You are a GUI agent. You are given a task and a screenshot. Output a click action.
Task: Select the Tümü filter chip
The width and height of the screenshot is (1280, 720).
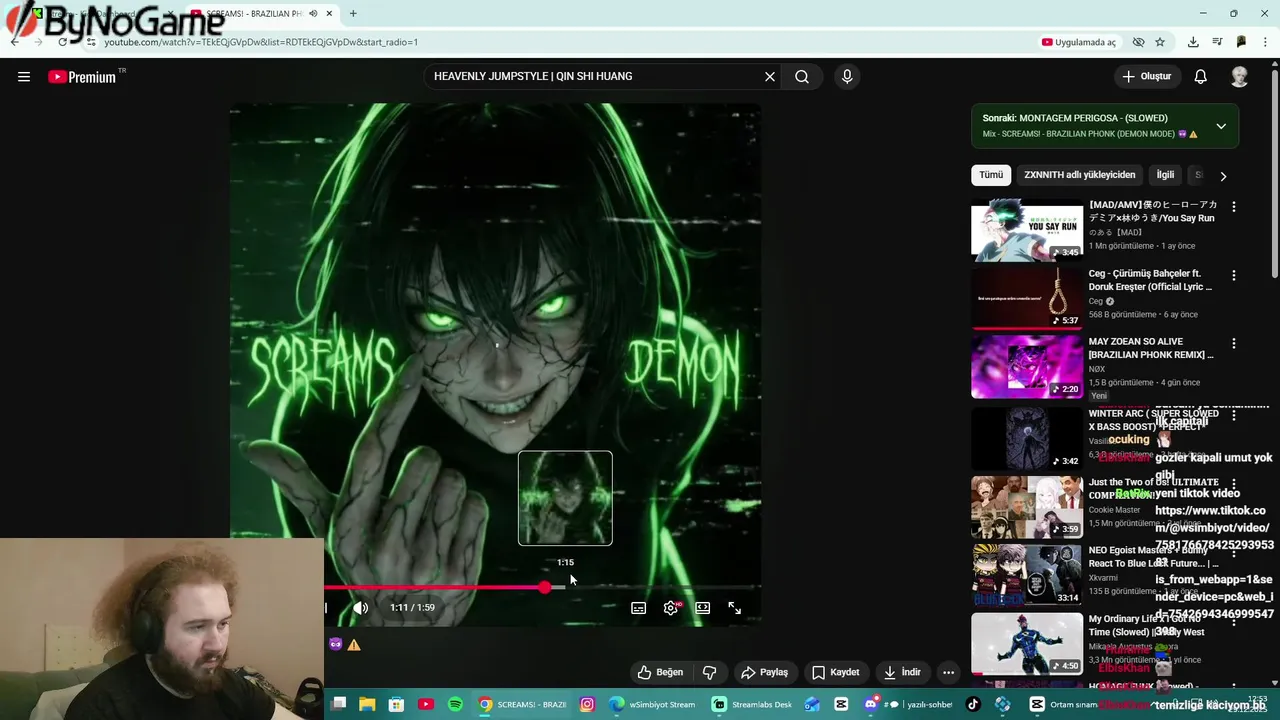(x=991, y=175)
